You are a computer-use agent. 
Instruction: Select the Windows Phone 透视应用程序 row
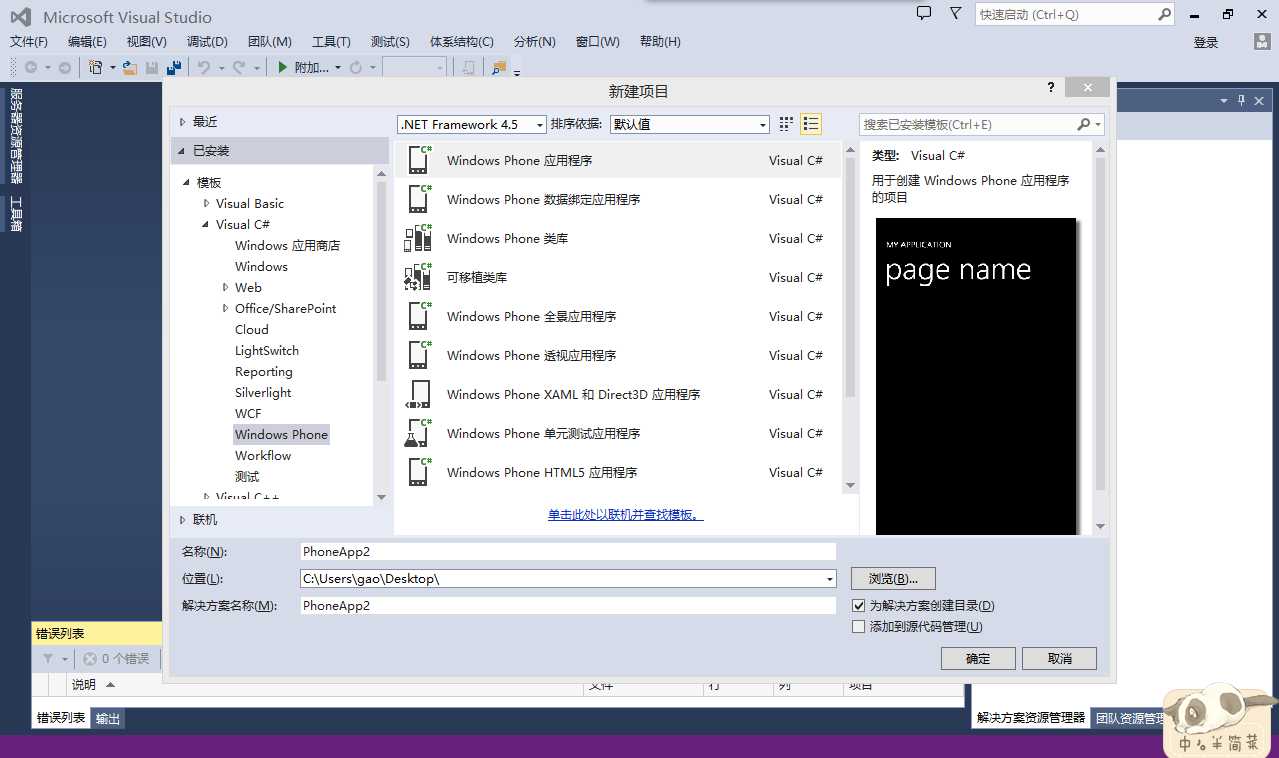tap(618, 355)
